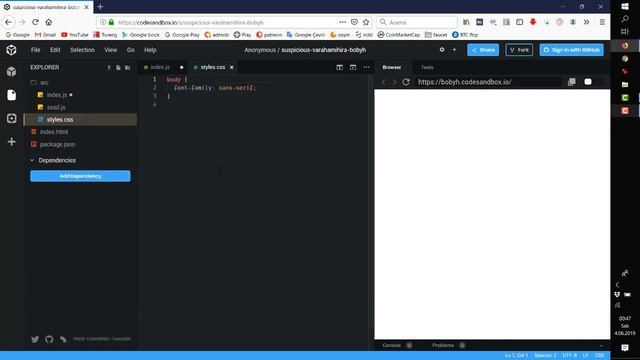Switch to the Browser preview tab
This screenshot has height=360, width=640.
tap(392, 67)
